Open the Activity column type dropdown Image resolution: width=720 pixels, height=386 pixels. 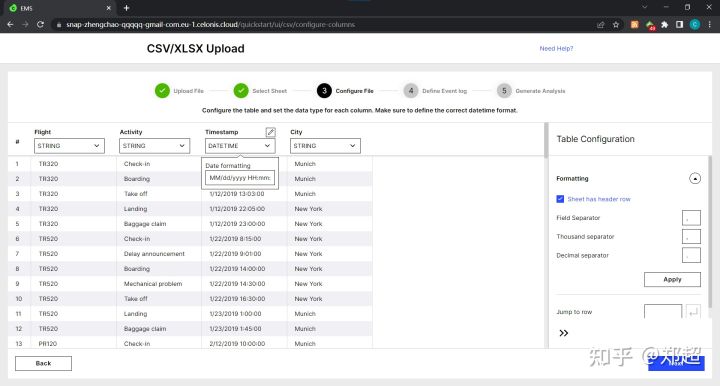[x=154, y=145]
